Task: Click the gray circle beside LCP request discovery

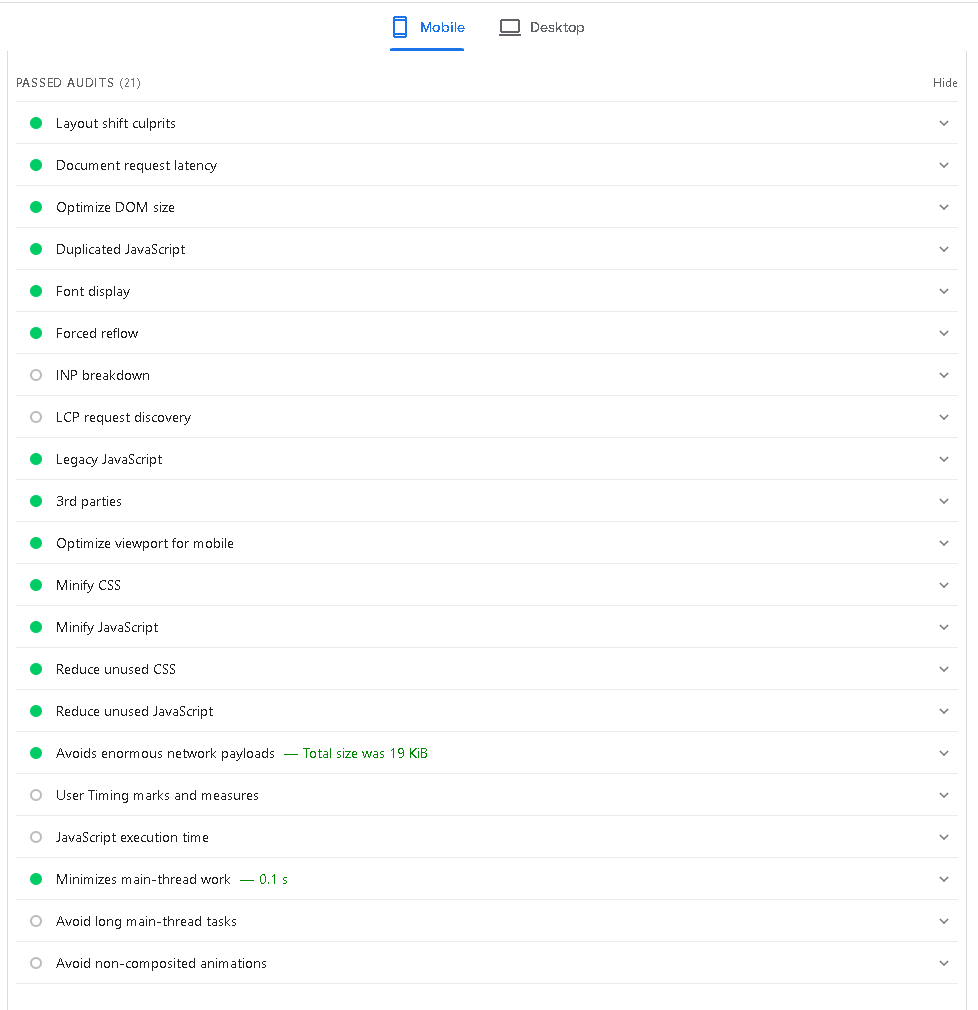Action: 35,417
